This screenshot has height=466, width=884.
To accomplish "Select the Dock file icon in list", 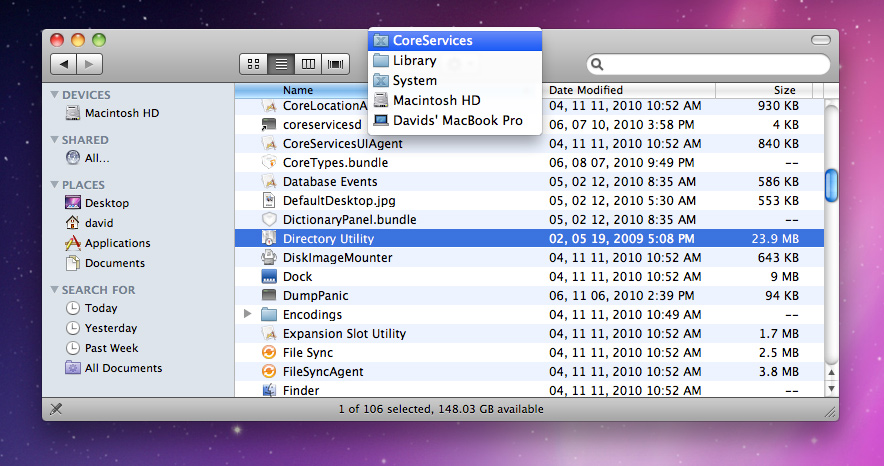I will click(268, 277).
